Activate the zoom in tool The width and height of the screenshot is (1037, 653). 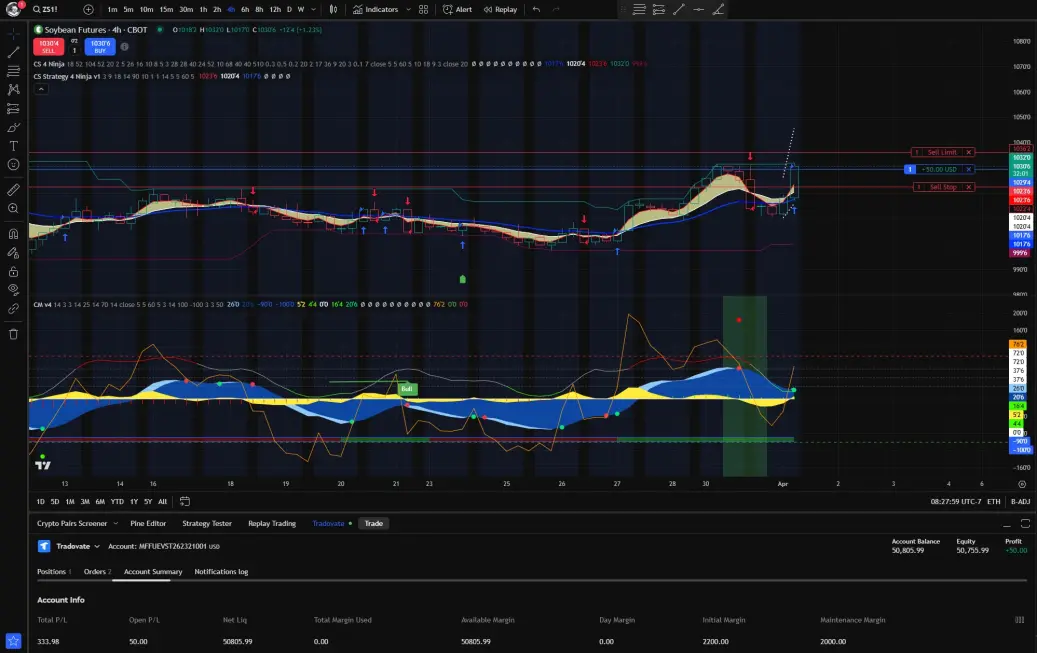(13, 208)
